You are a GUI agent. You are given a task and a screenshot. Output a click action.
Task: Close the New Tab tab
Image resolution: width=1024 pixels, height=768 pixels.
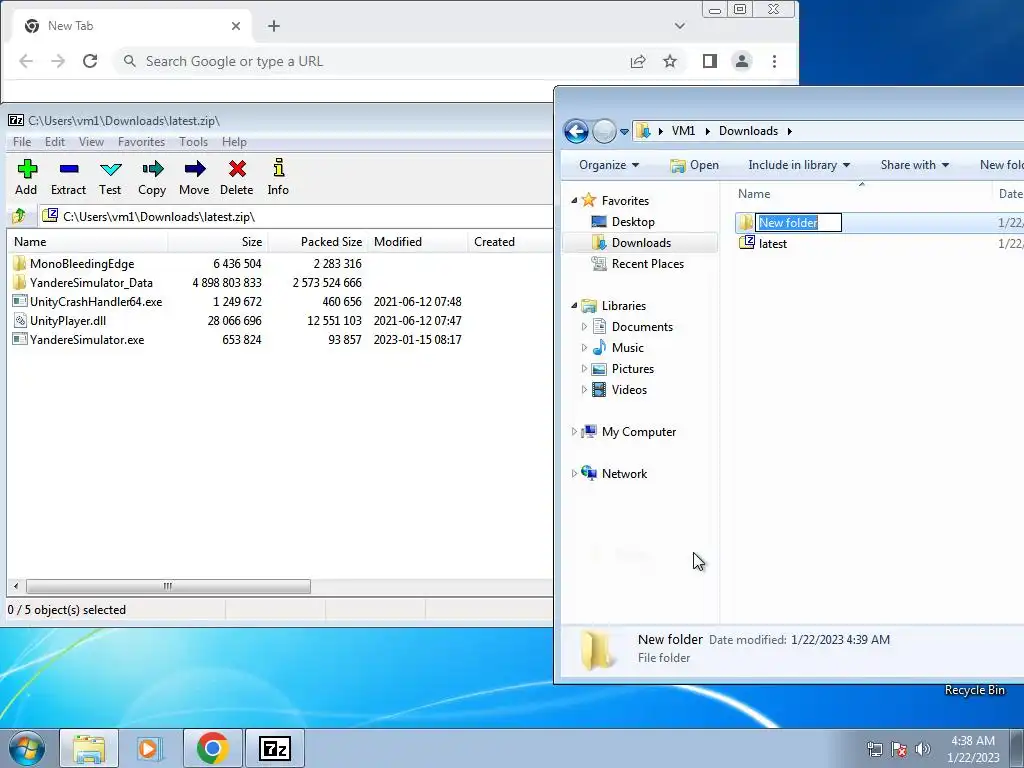tap(236, 26)
